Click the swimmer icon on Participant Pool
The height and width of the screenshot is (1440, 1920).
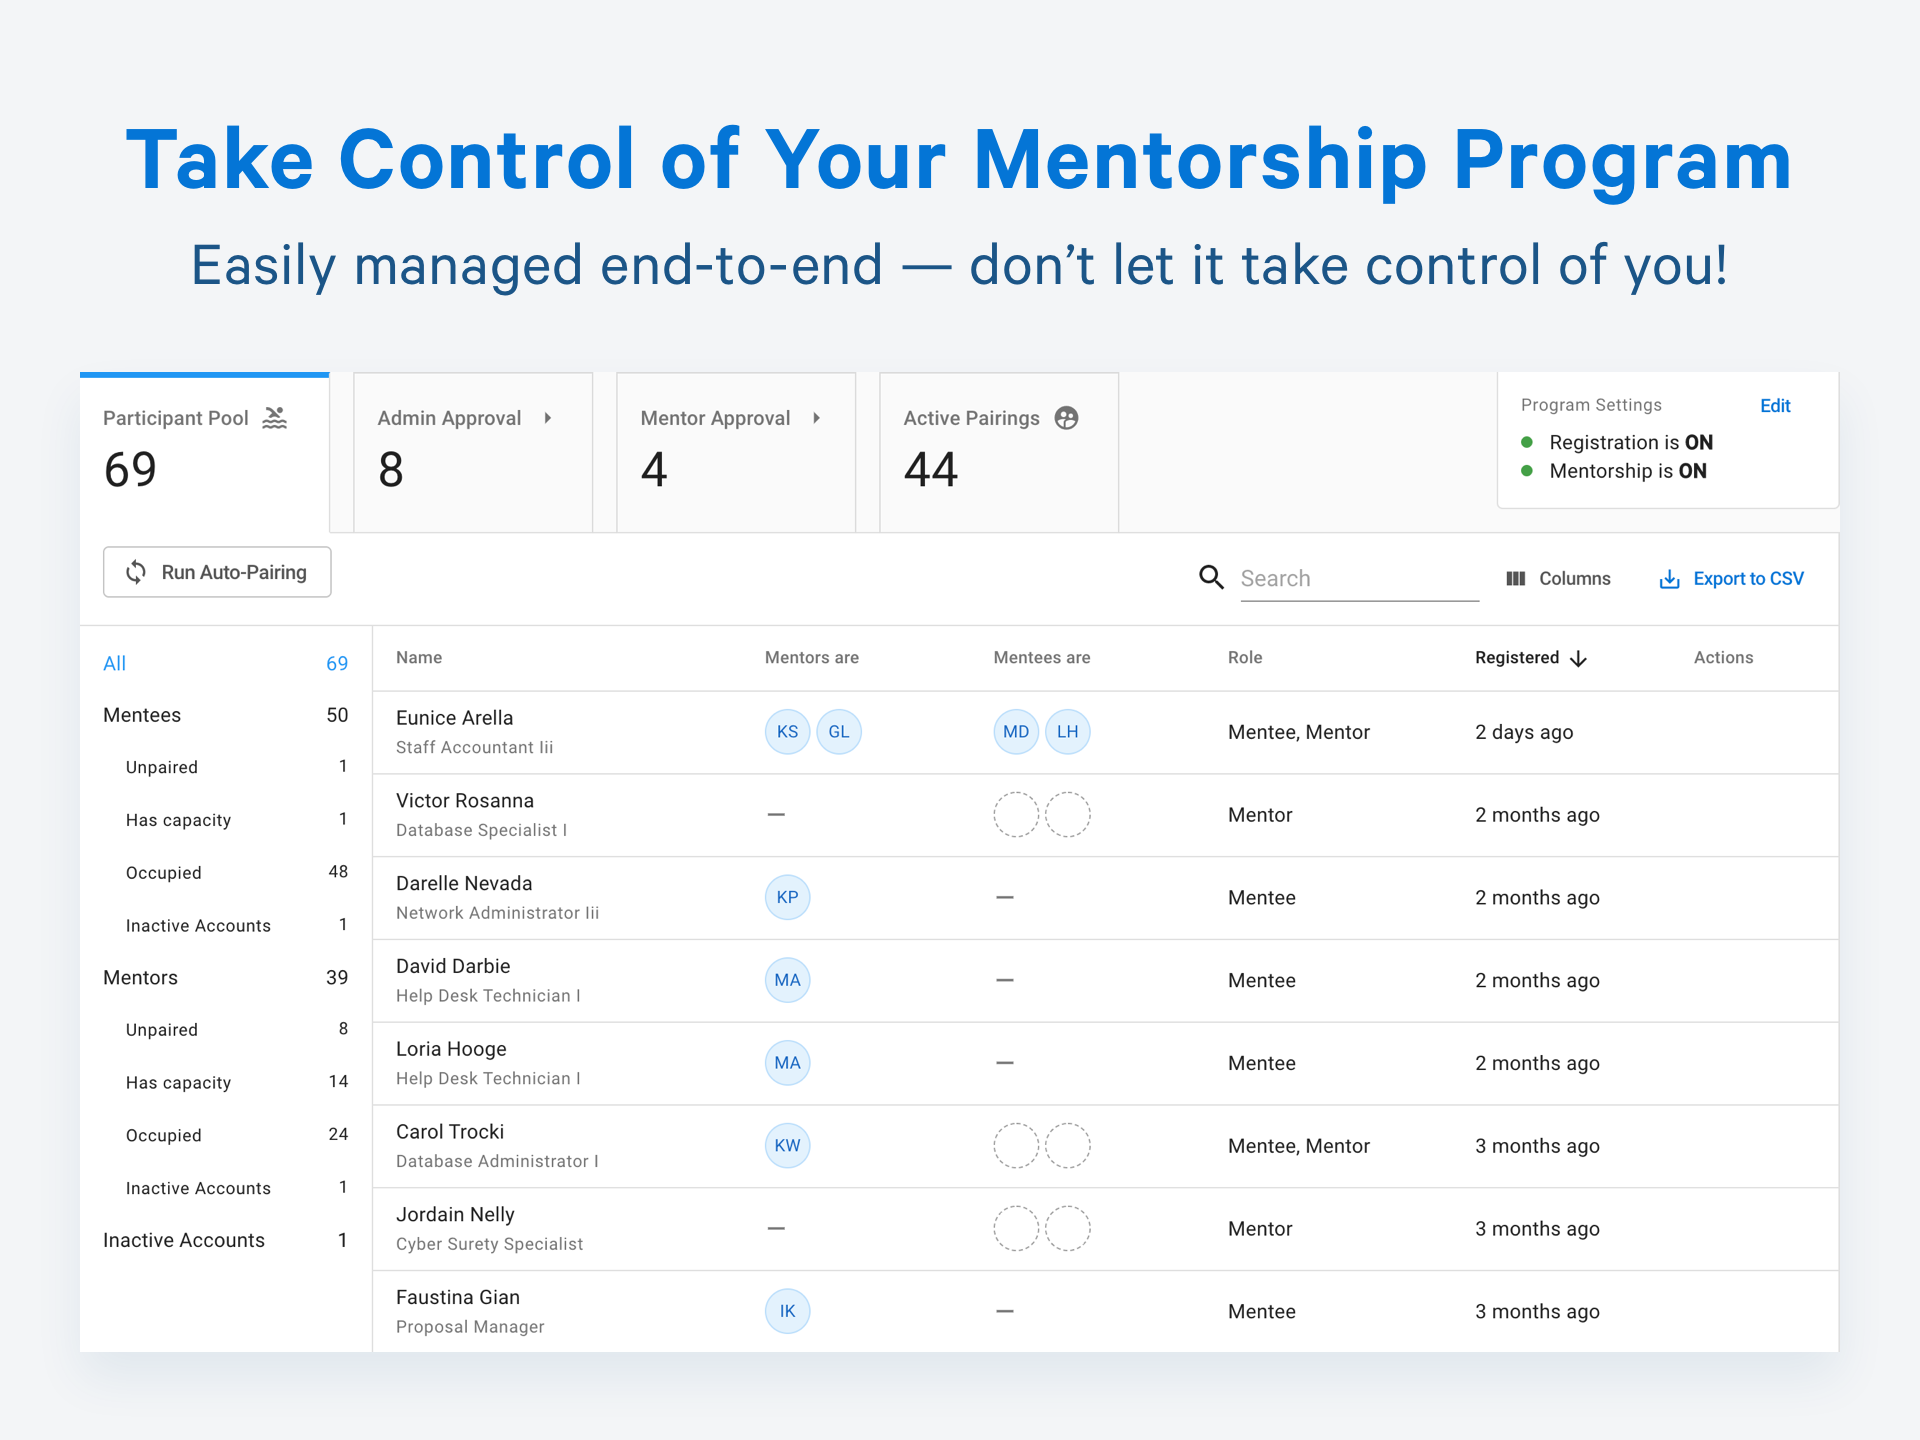[x=274, y=419]
